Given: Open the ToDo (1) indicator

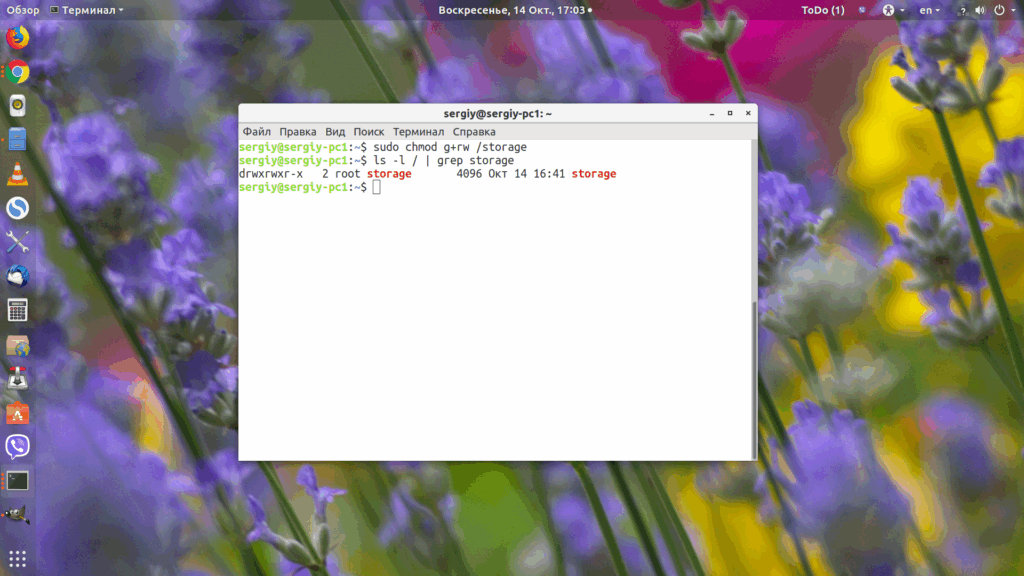Looking at the screenshot, I should (x=823, y=10).
